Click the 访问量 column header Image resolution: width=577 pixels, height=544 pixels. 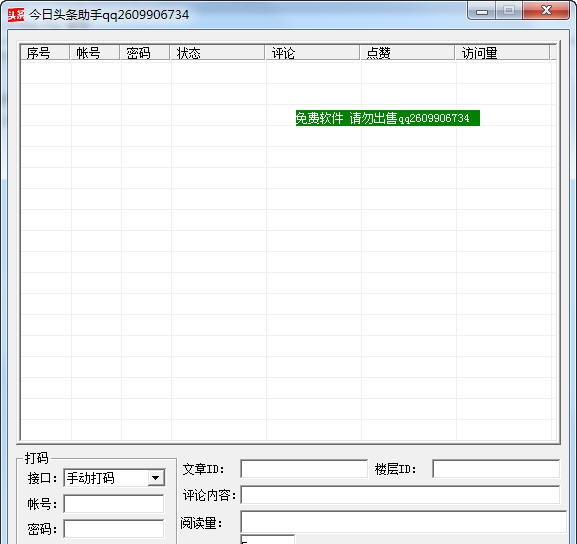point(502,53)
